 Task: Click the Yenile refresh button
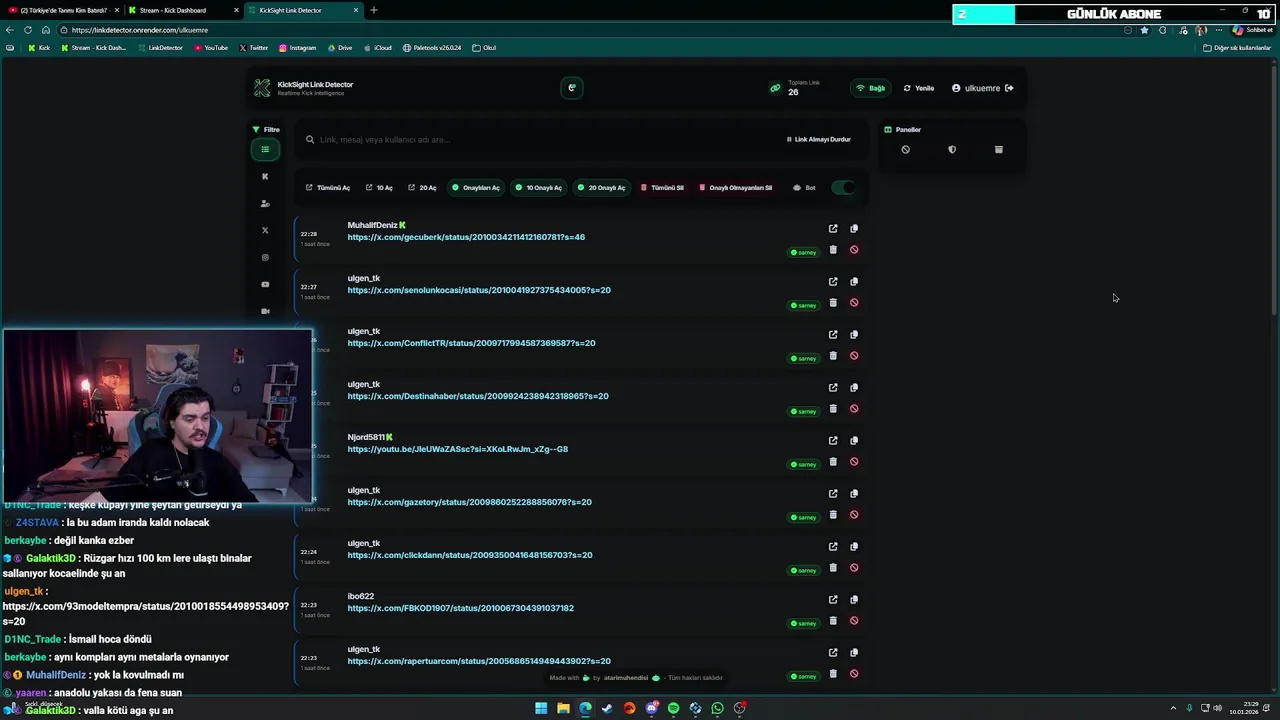tap(919, 88)
